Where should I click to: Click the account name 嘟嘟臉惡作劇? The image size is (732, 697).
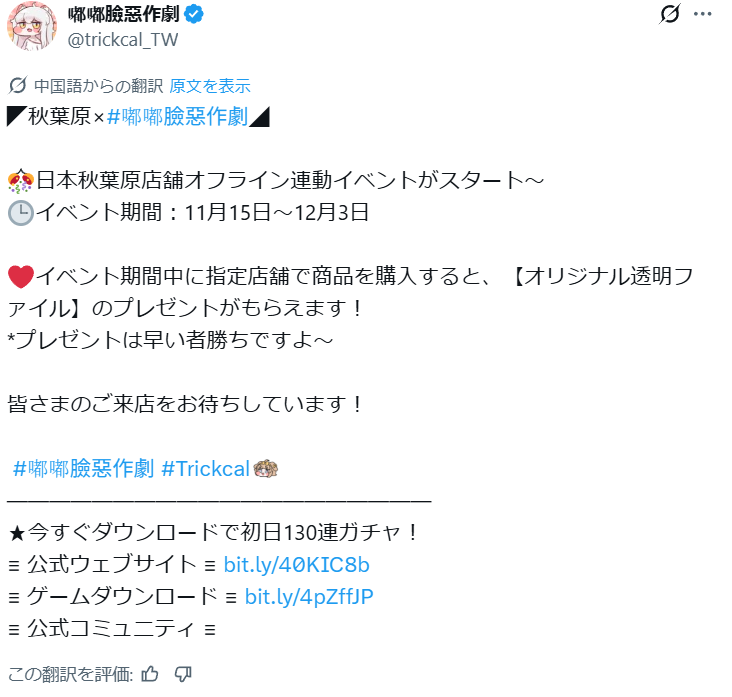123,14
